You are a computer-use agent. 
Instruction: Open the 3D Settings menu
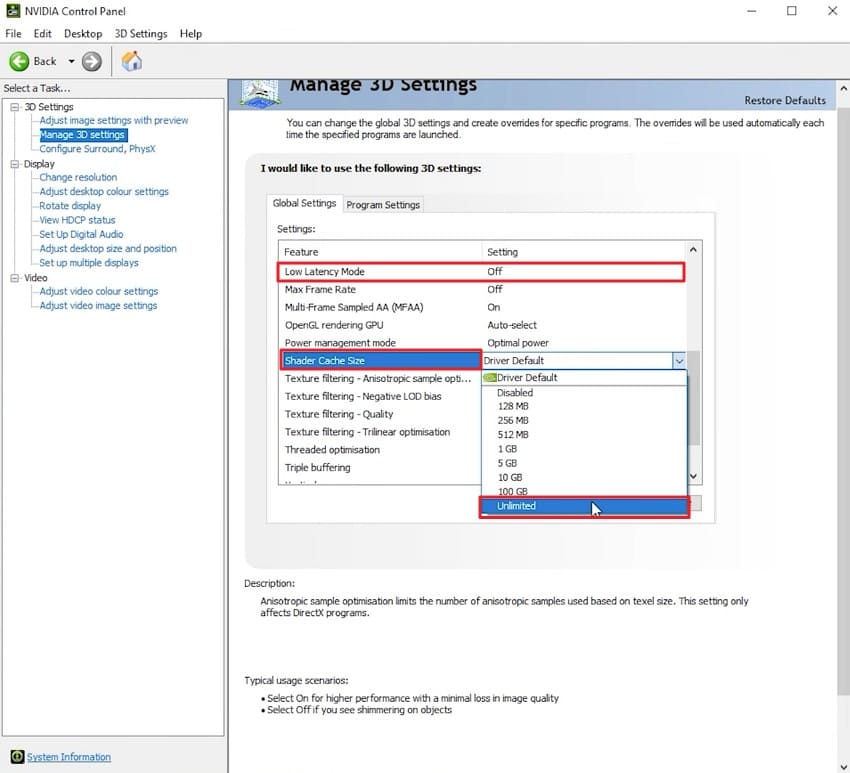141,34
